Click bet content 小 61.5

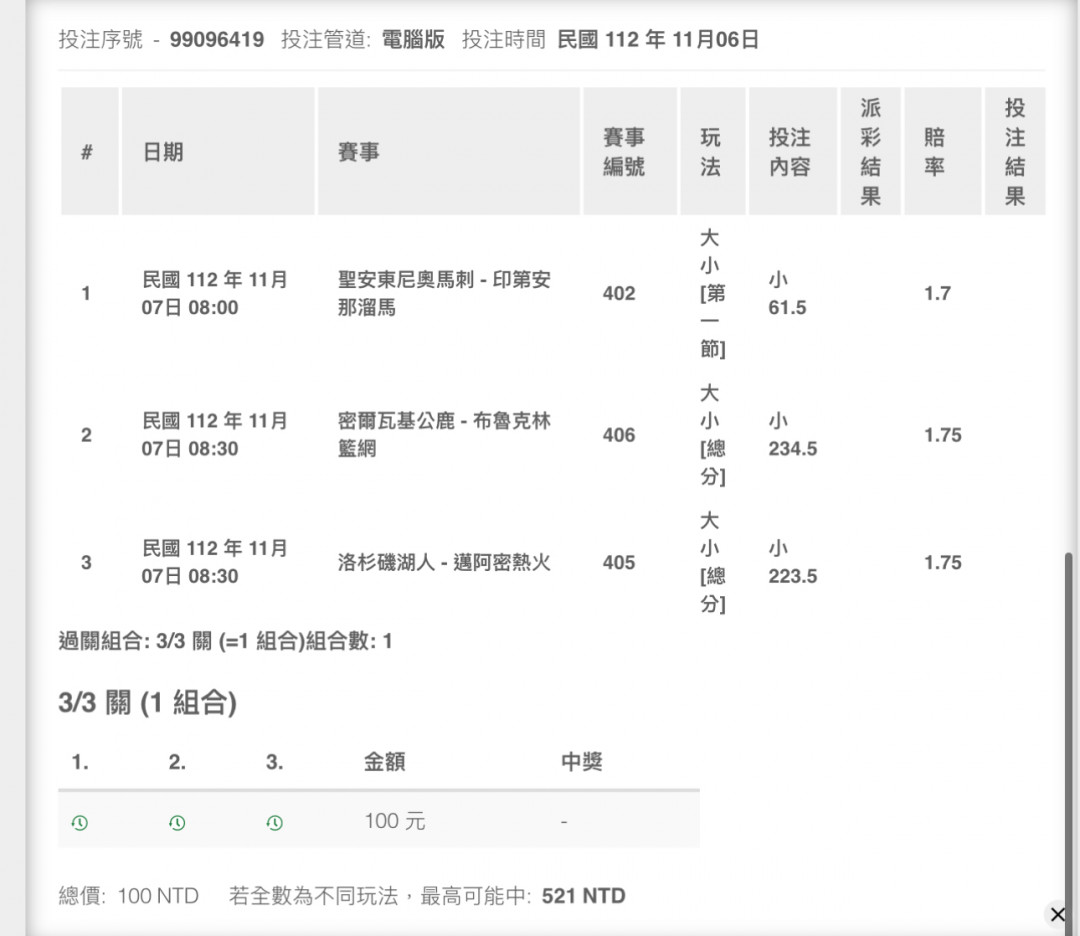(x=787, y=293)
